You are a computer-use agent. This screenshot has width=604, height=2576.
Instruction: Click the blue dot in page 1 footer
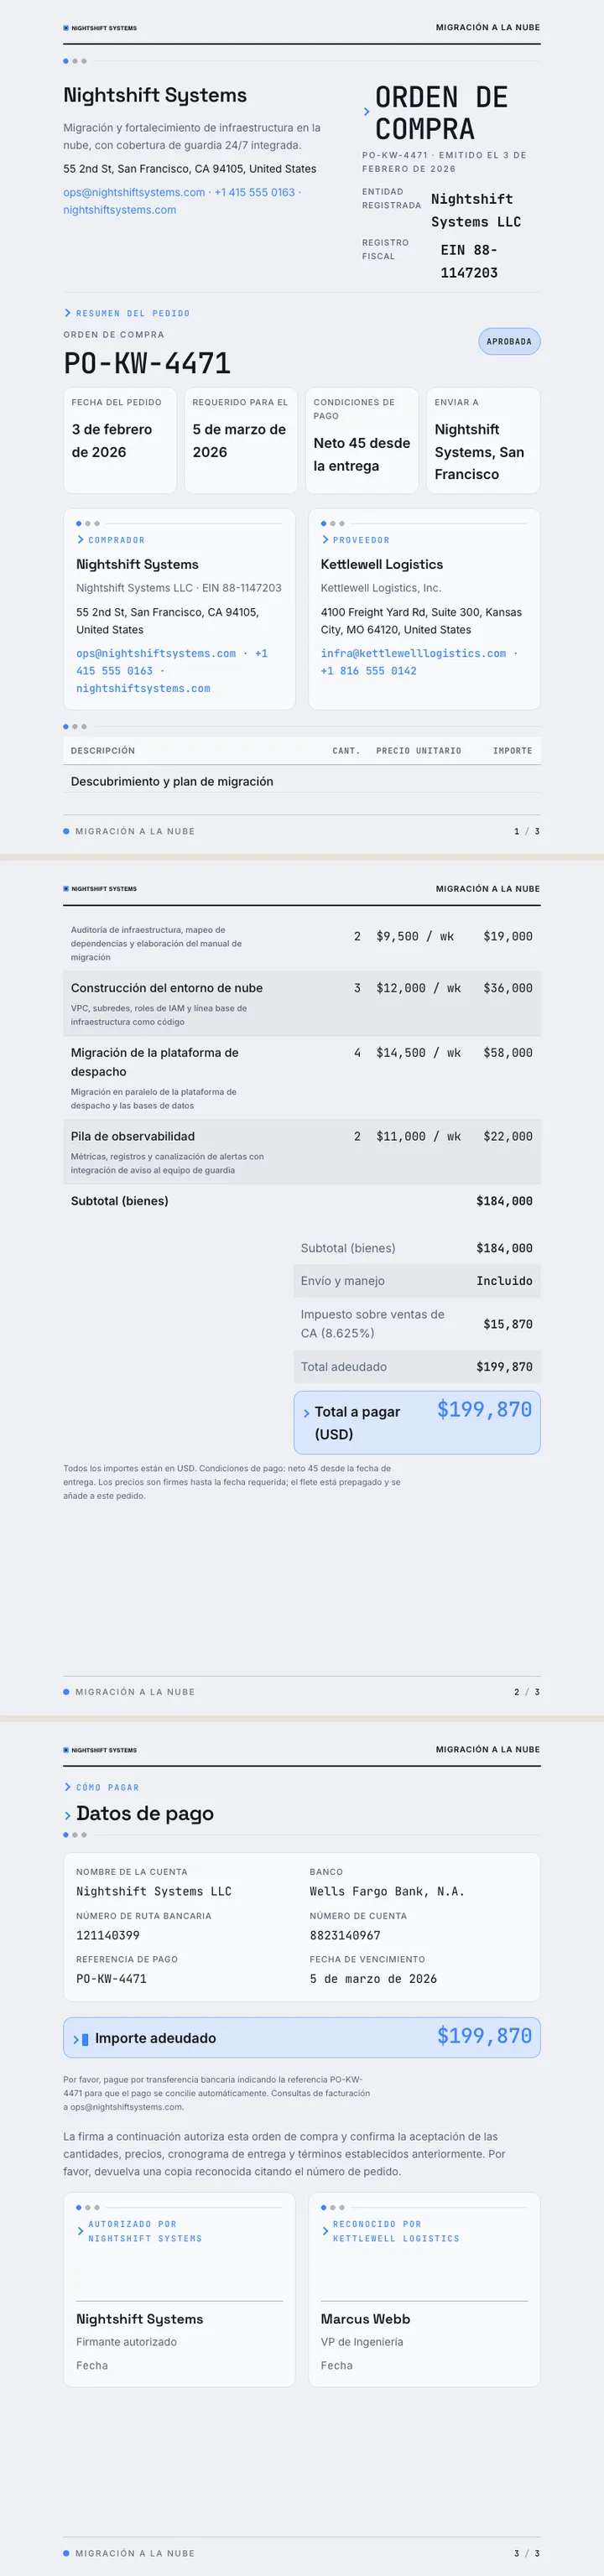pyautogui.click(x=66, y=831)
